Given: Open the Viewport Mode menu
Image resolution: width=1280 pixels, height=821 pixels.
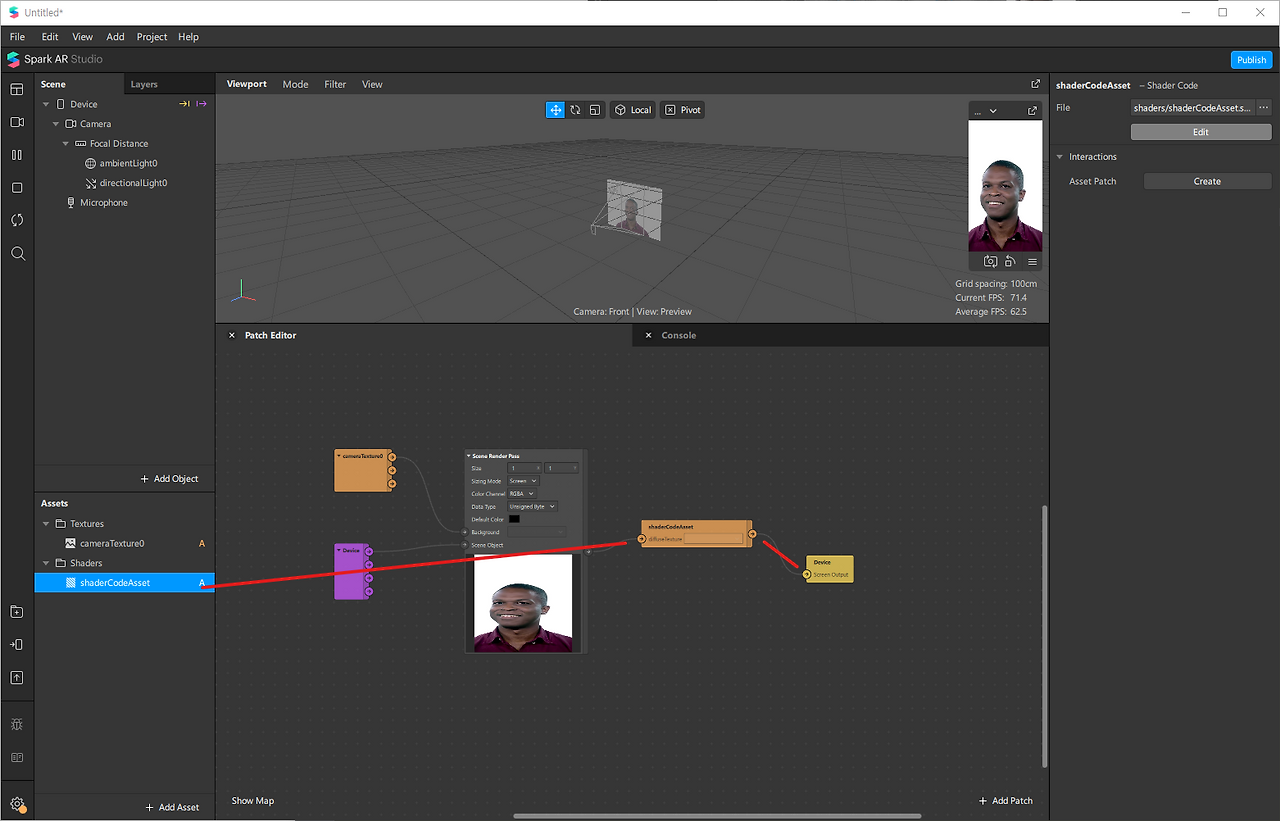Looking at the screenshot, I should pyautogui.click(x=295, y=85).
